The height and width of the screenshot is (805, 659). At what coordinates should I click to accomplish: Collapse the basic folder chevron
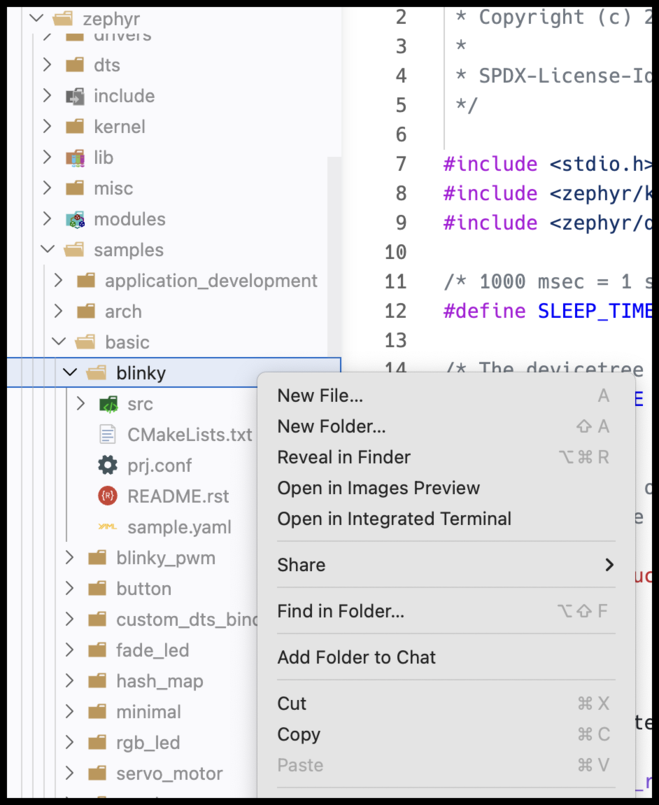coord(59,342)
